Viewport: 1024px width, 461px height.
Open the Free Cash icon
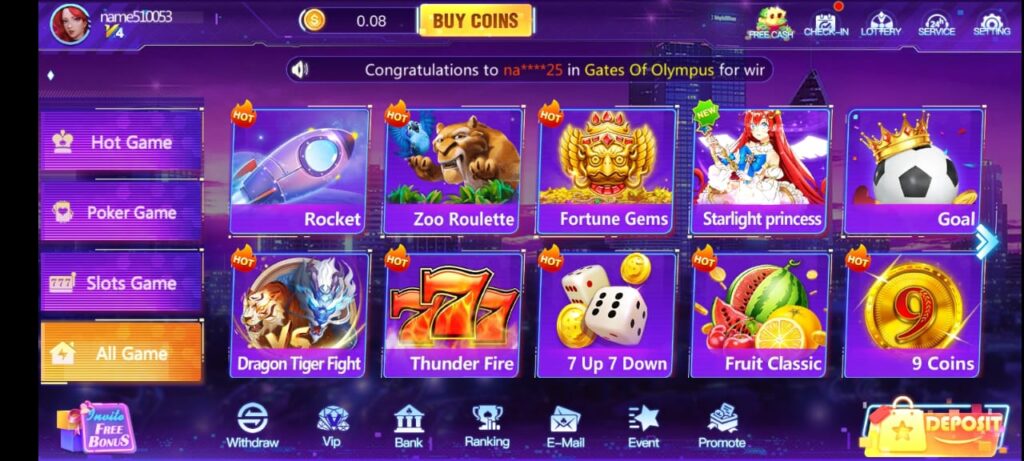tap(770, 23)
